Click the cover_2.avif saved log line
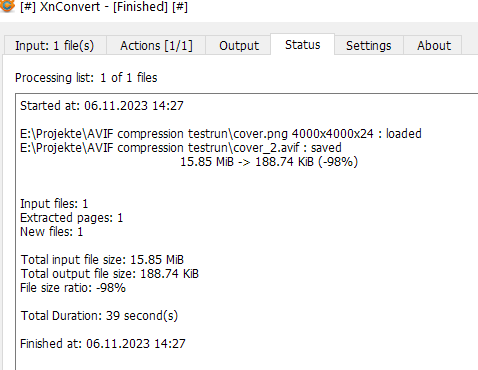This screenshot has width=478, height=370. click(x=181, y=148)
